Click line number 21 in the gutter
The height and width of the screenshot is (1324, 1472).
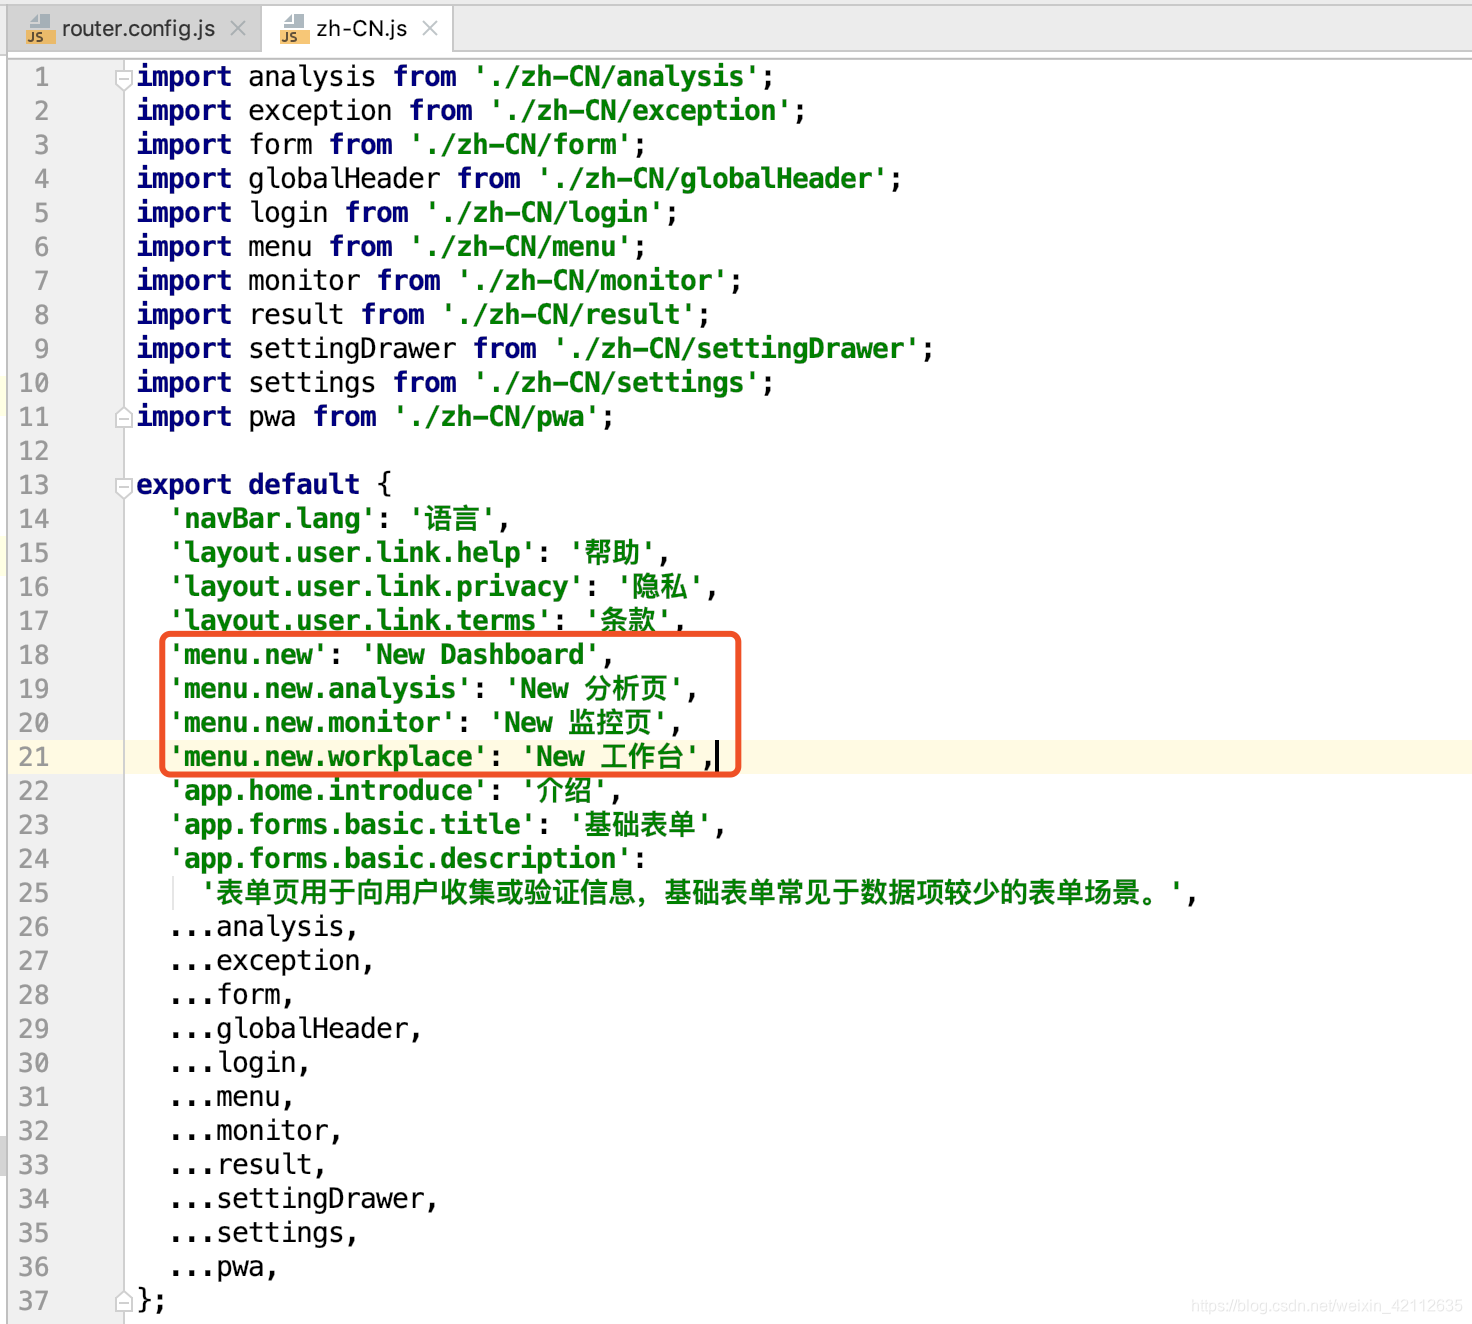(x=34, y=757)
